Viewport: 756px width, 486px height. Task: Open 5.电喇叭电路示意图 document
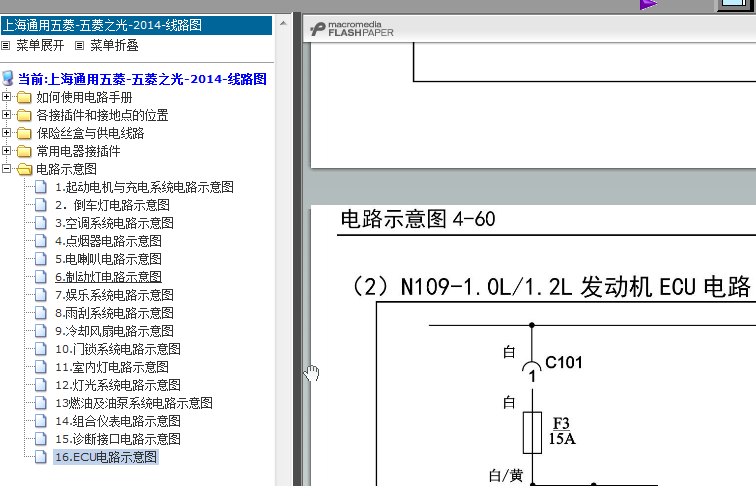[108, 259]
